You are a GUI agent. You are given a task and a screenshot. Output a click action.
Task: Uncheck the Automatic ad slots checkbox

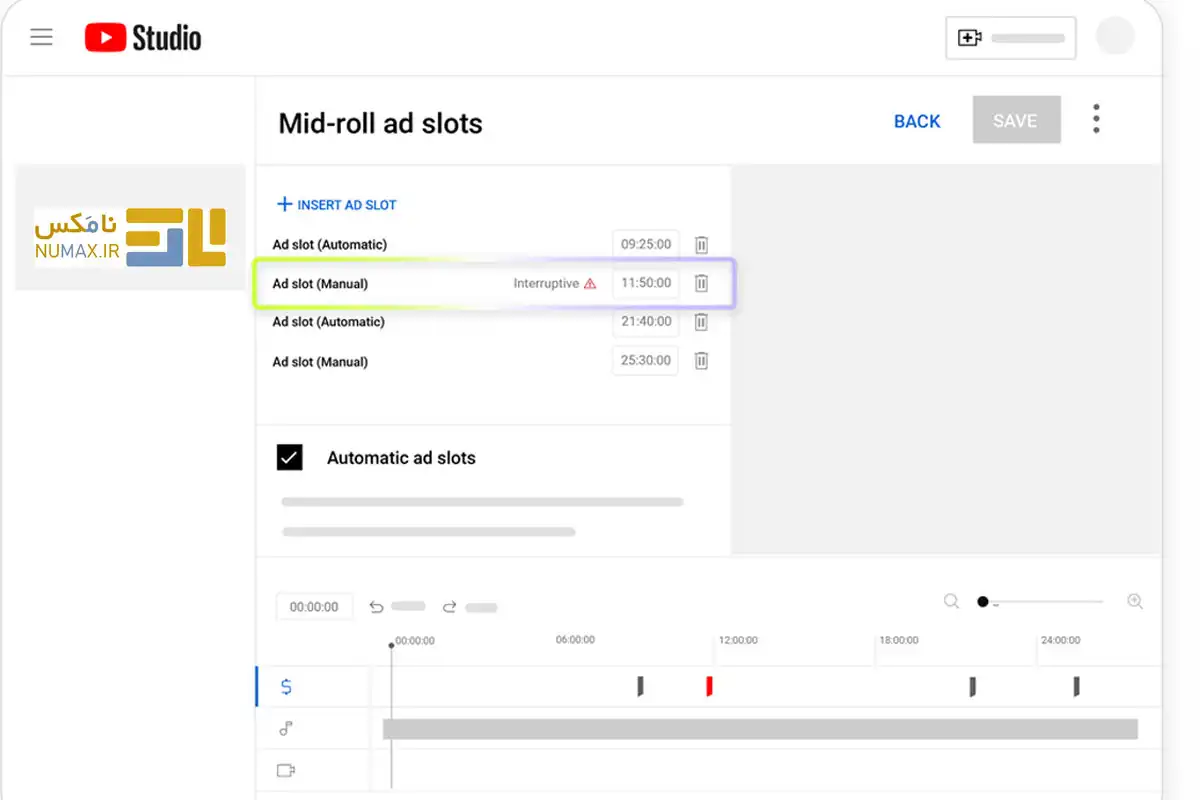(289, 458)
